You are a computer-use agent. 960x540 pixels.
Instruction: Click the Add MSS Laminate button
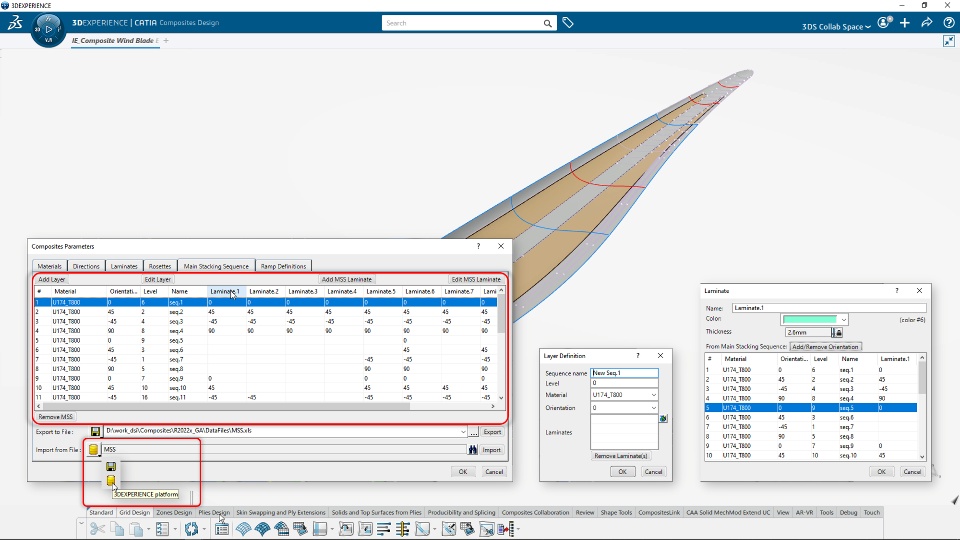(x=347, y=279)
